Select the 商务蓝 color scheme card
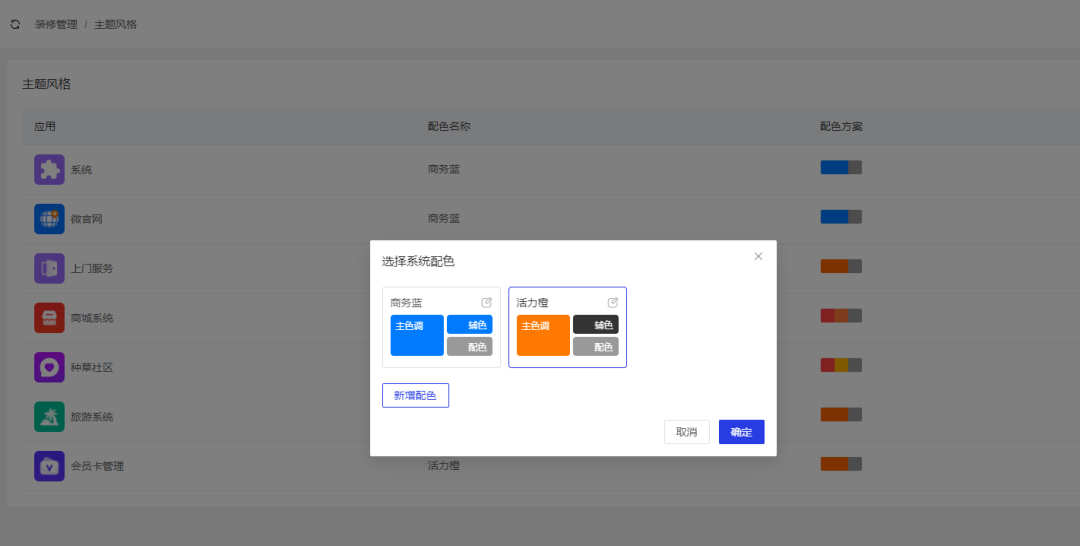The height and width of the screenshot is (546, 1080). (442, 327)
